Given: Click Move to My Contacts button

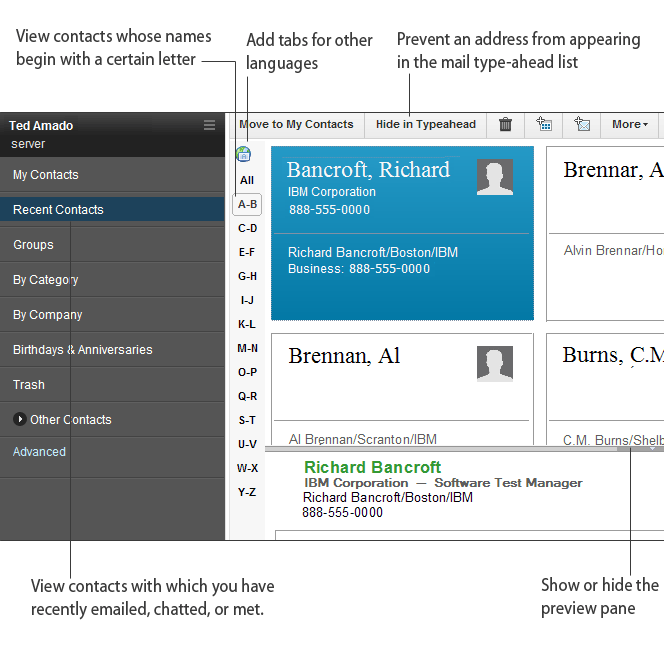Looking at the screenshot, I should click(296, 125).
